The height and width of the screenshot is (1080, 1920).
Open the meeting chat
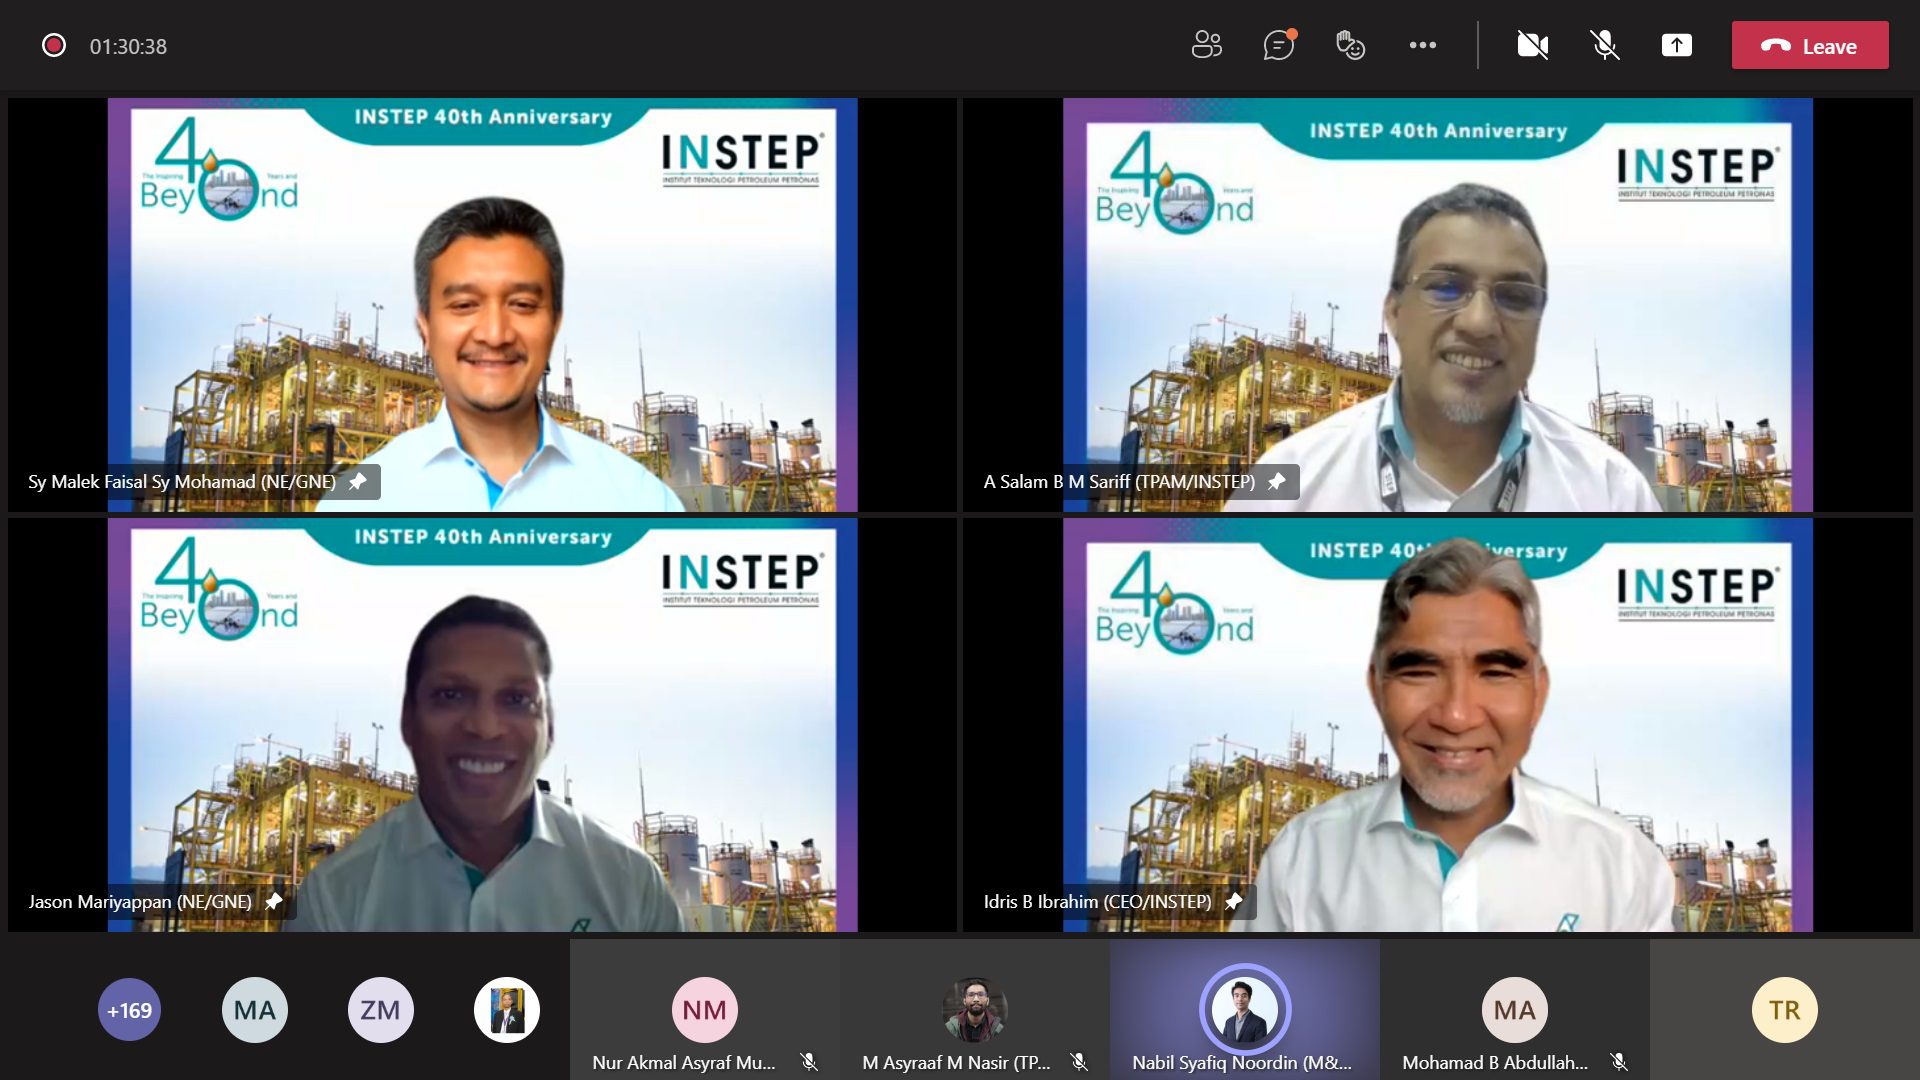(1279, 45)
